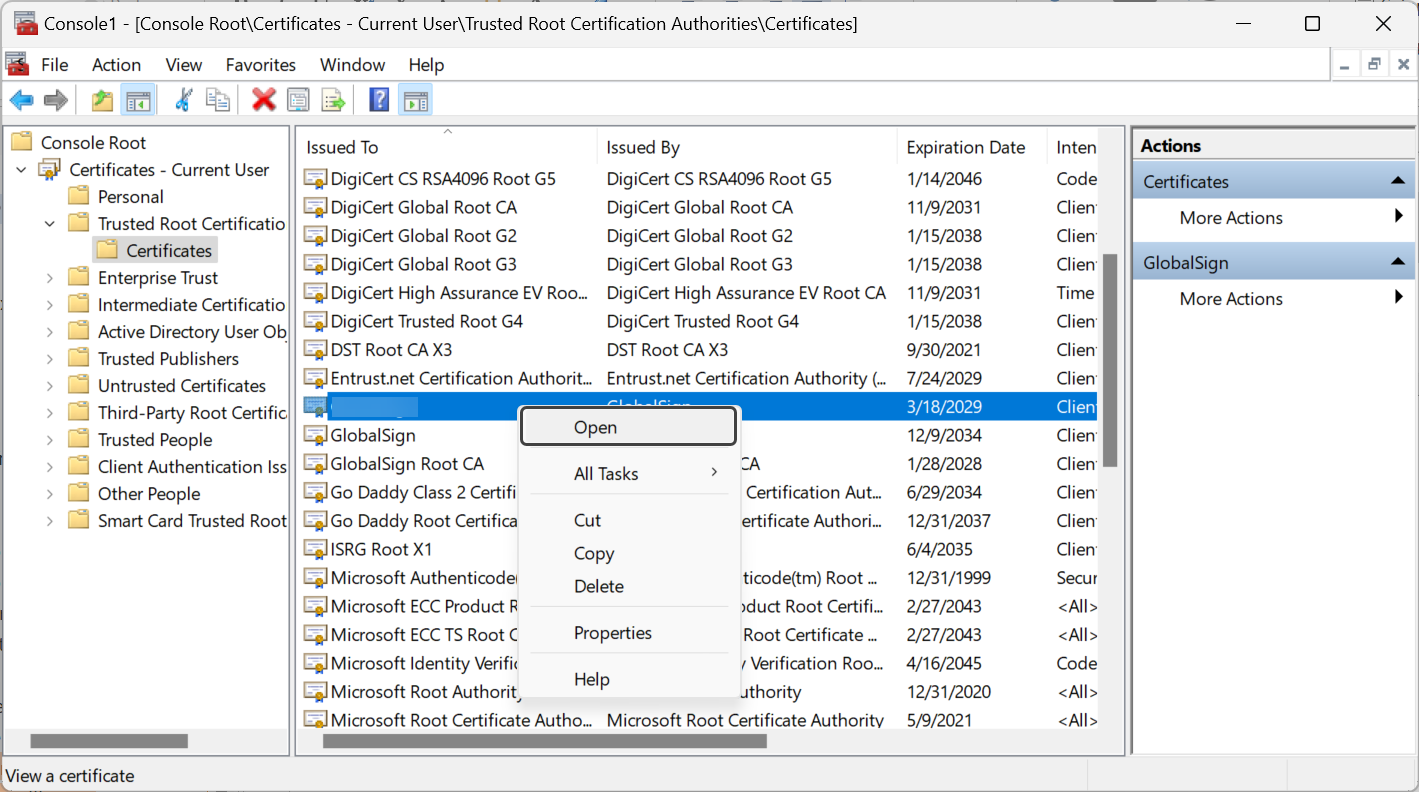The height and width of the screenshot is (792, 1419).
Task: Click the 9/30/2021 expiration date cell
Action: point(944,350)
